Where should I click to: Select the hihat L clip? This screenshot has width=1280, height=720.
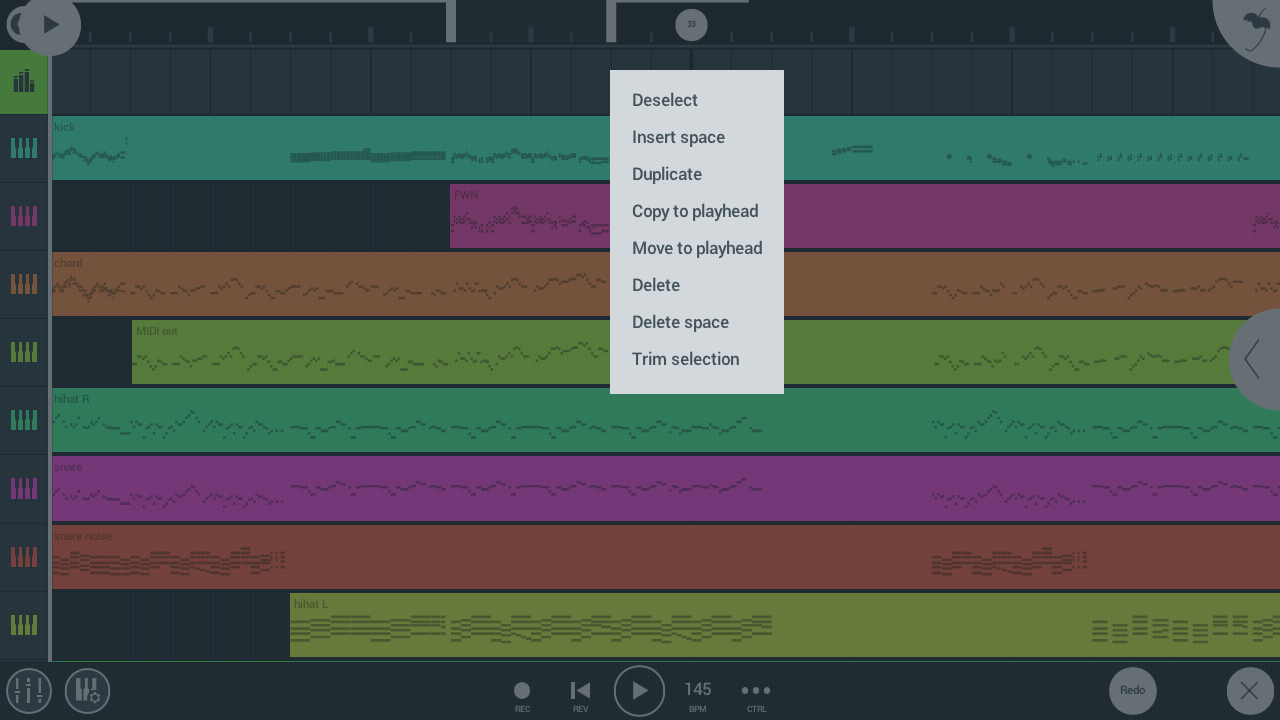pyautogui.click(x=785, y=625)
